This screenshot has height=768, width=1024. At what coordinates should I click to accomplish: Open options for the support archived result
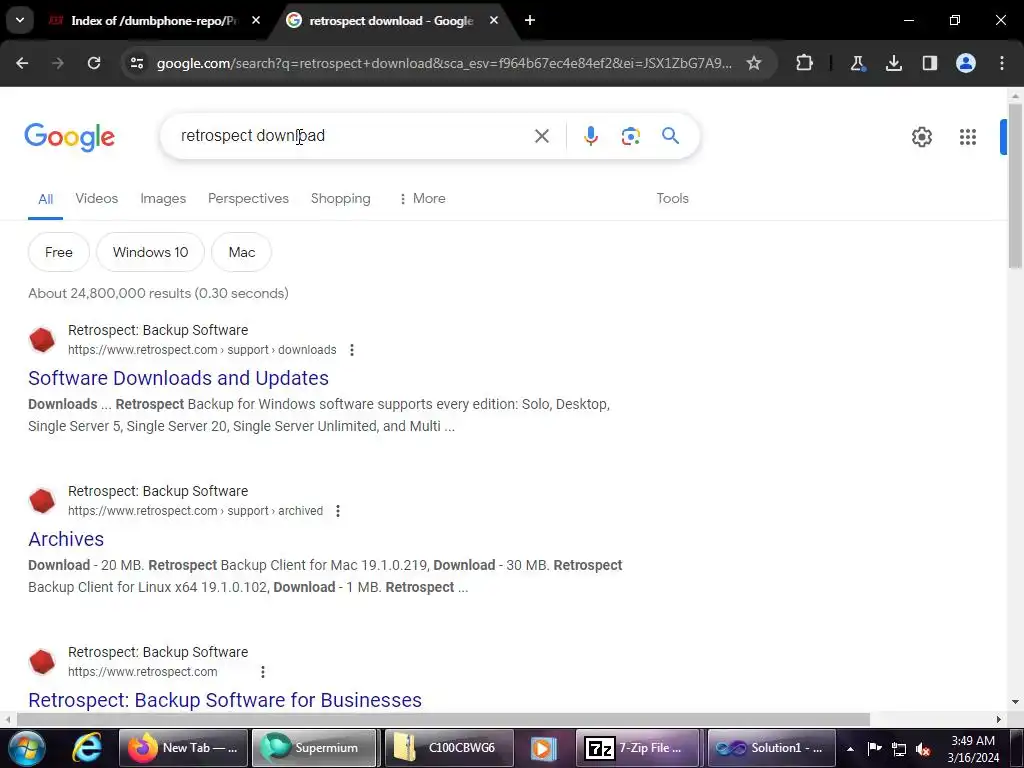point(338,511)
